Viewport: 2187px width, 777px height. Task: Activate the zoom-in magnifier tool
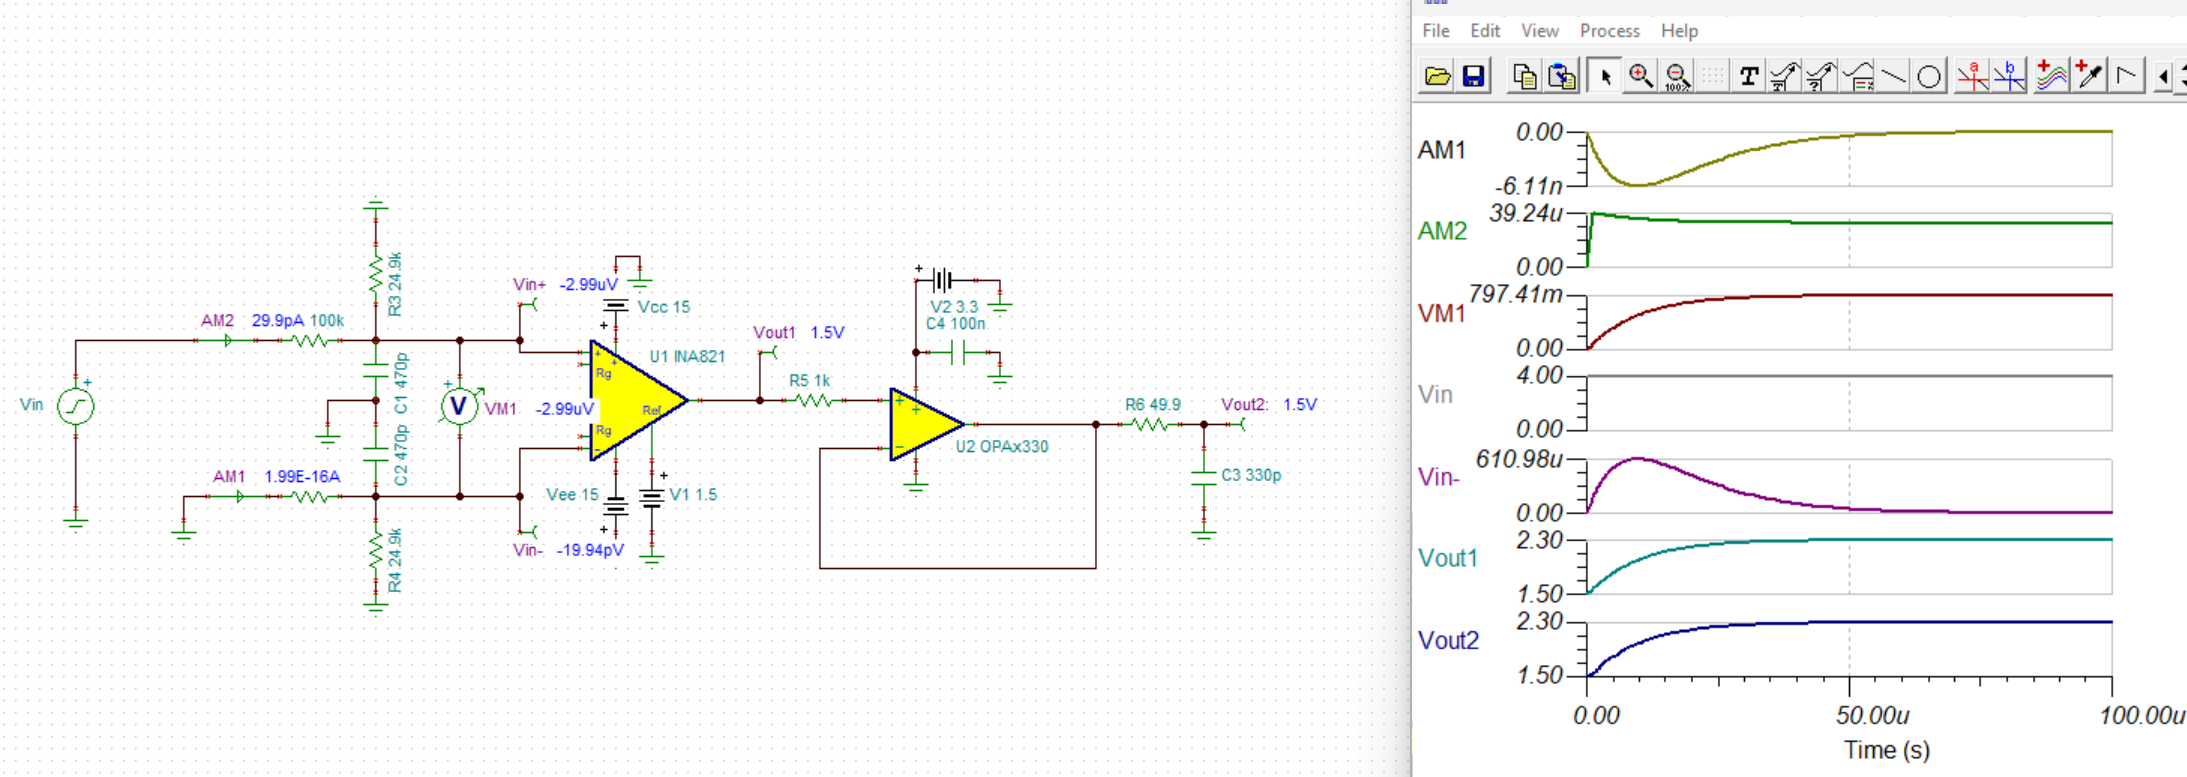point(1641,76)
